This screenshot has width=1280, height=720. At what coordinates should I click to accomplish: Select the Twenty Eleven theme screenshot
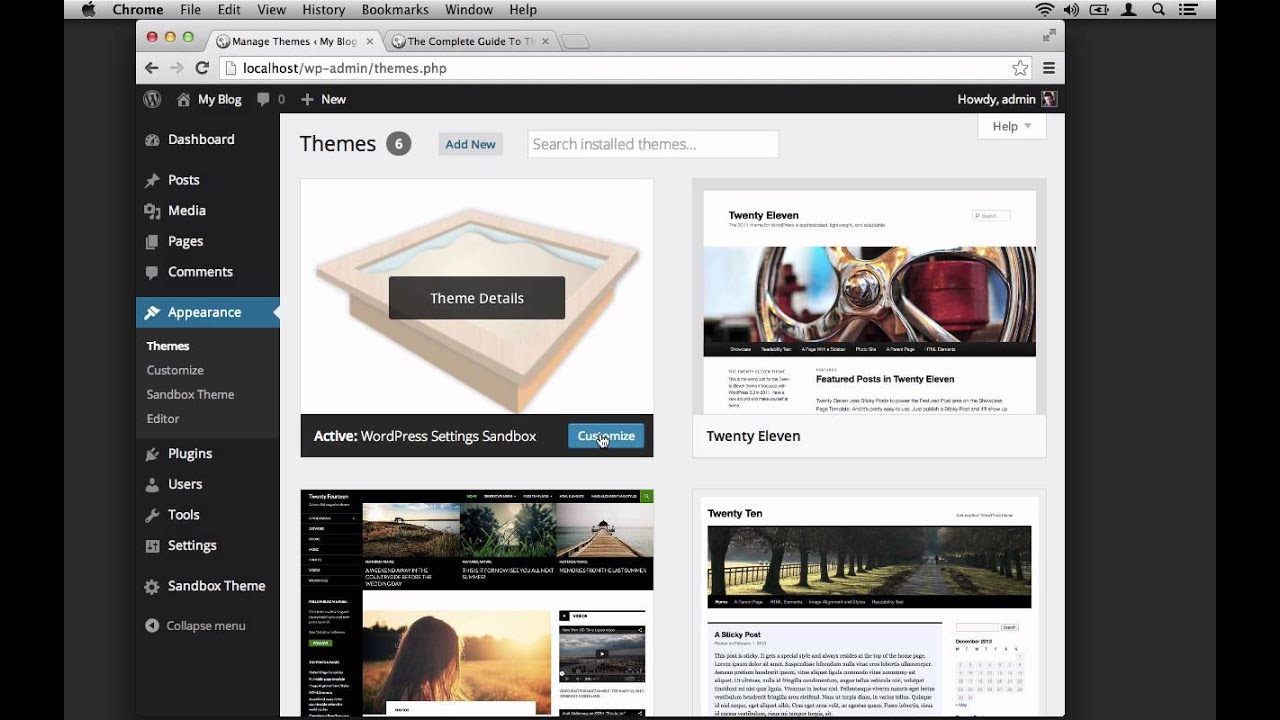869,297
